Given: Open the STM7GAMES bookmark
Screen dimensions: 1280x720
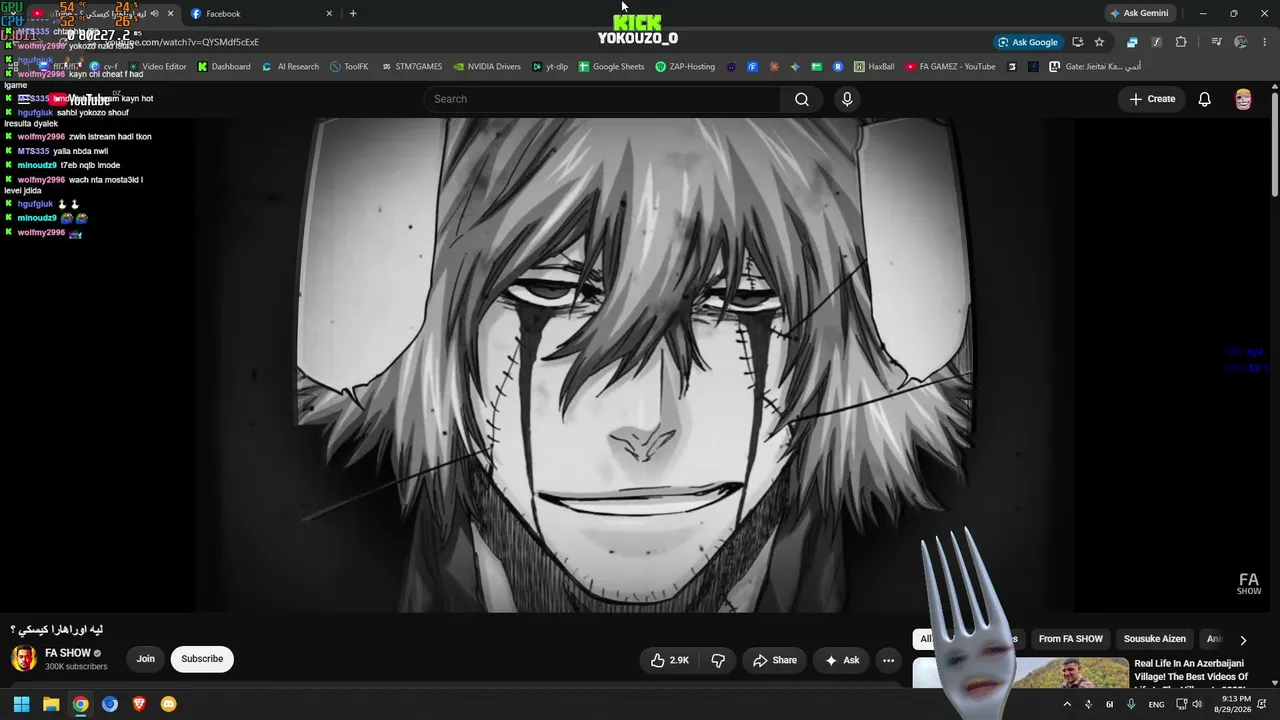Looking at the screenshot, I should coord(410,67).
